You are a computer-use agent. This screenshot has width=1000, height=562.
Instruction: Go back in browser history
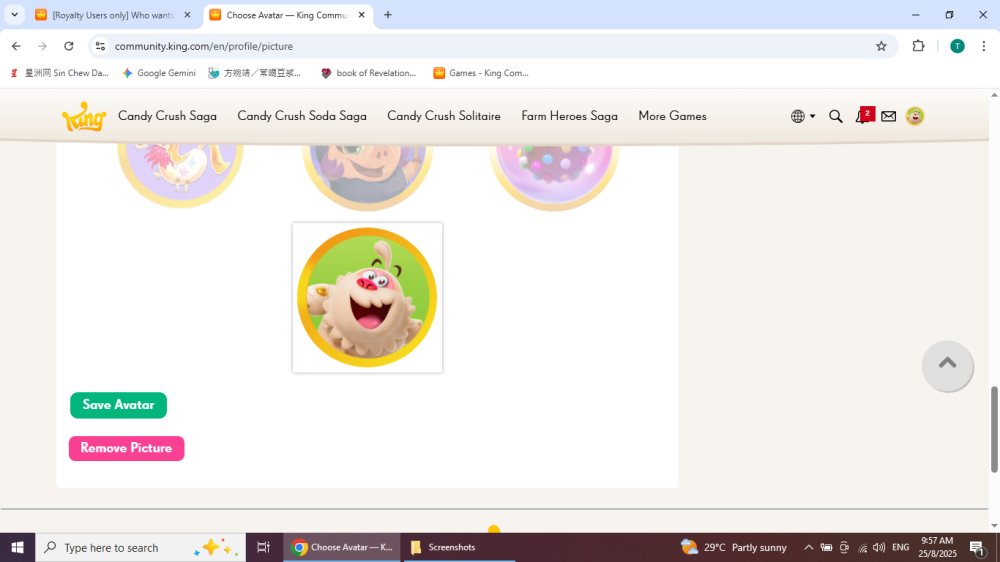[16, 46]
